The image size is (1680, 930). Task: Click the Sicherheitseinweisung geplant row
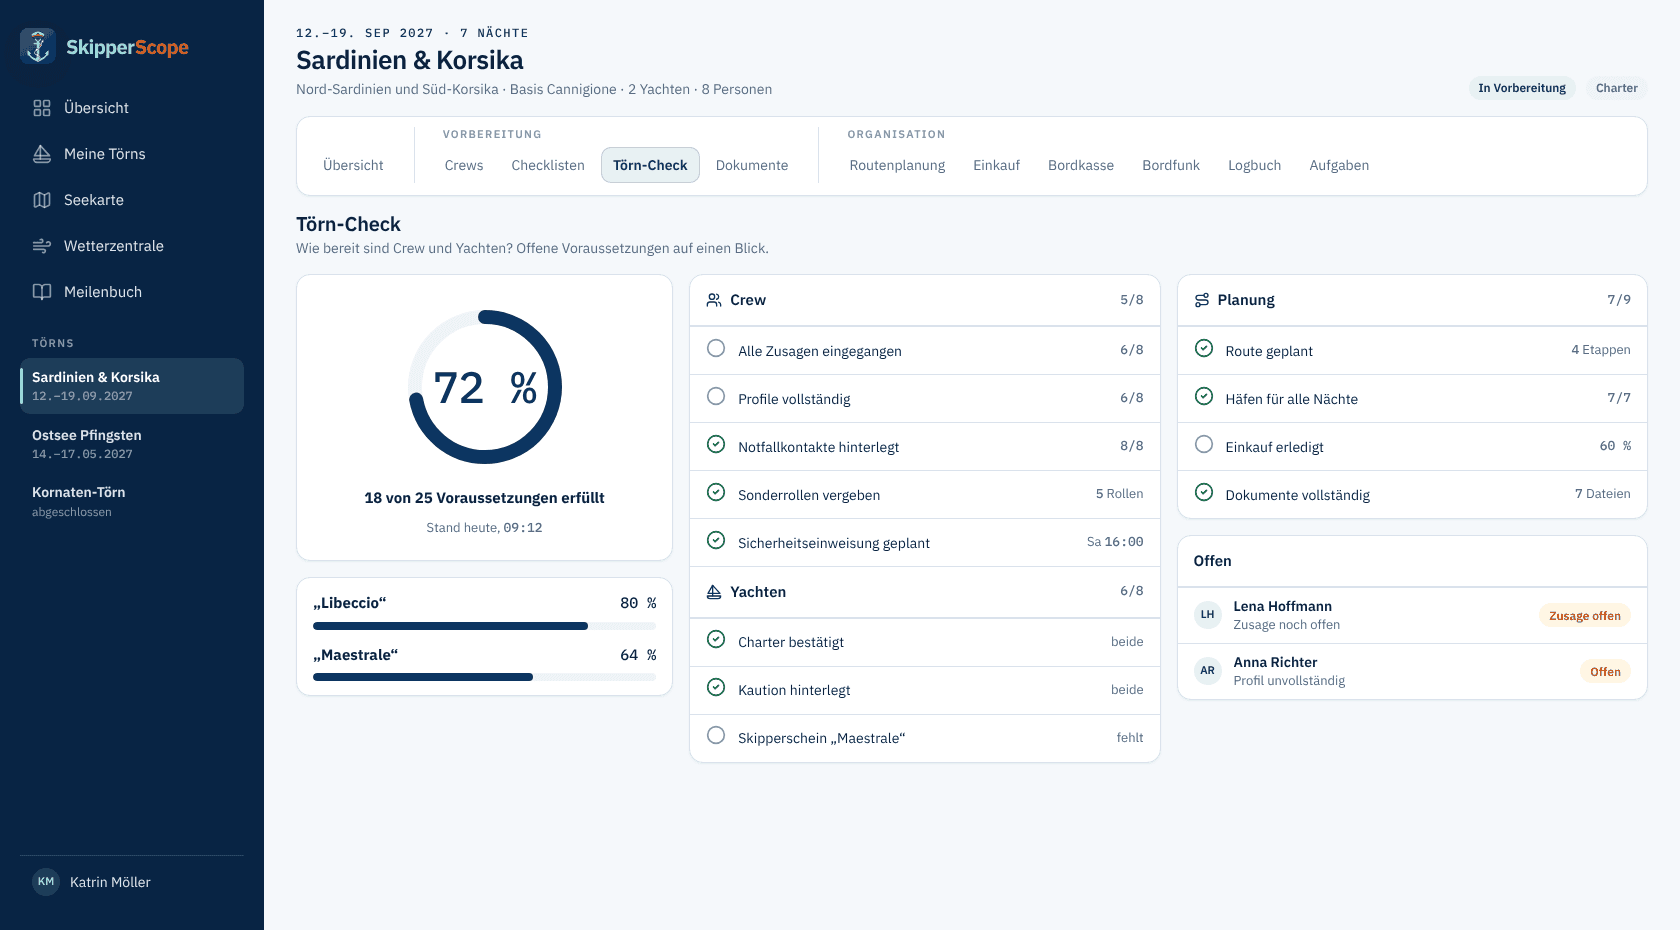(925, 542)
